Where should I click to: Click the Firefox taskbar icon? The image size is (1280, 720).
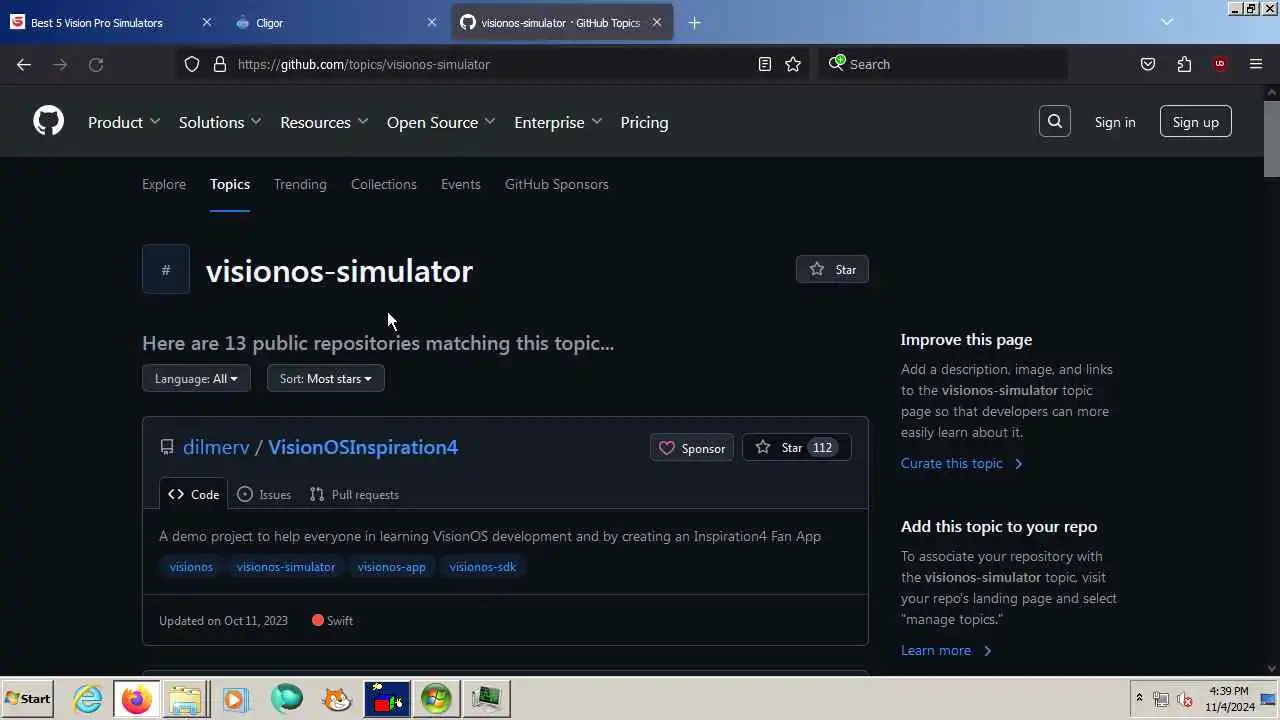point(137,699)
